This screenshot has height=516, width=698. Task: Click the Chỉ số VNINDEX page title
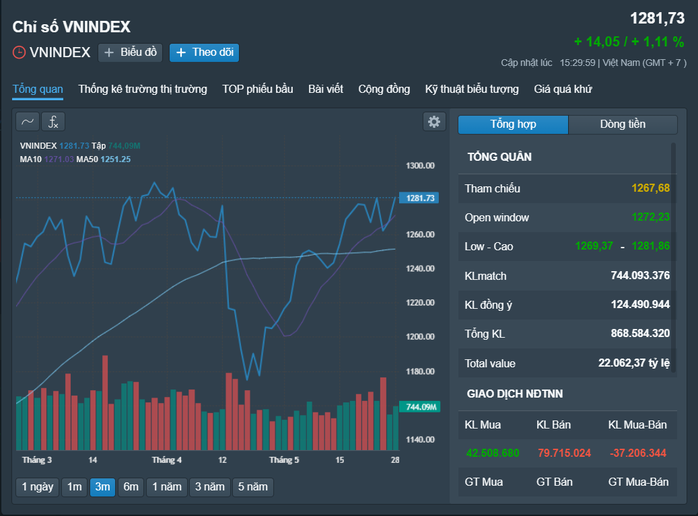click(x=71, y=27)
